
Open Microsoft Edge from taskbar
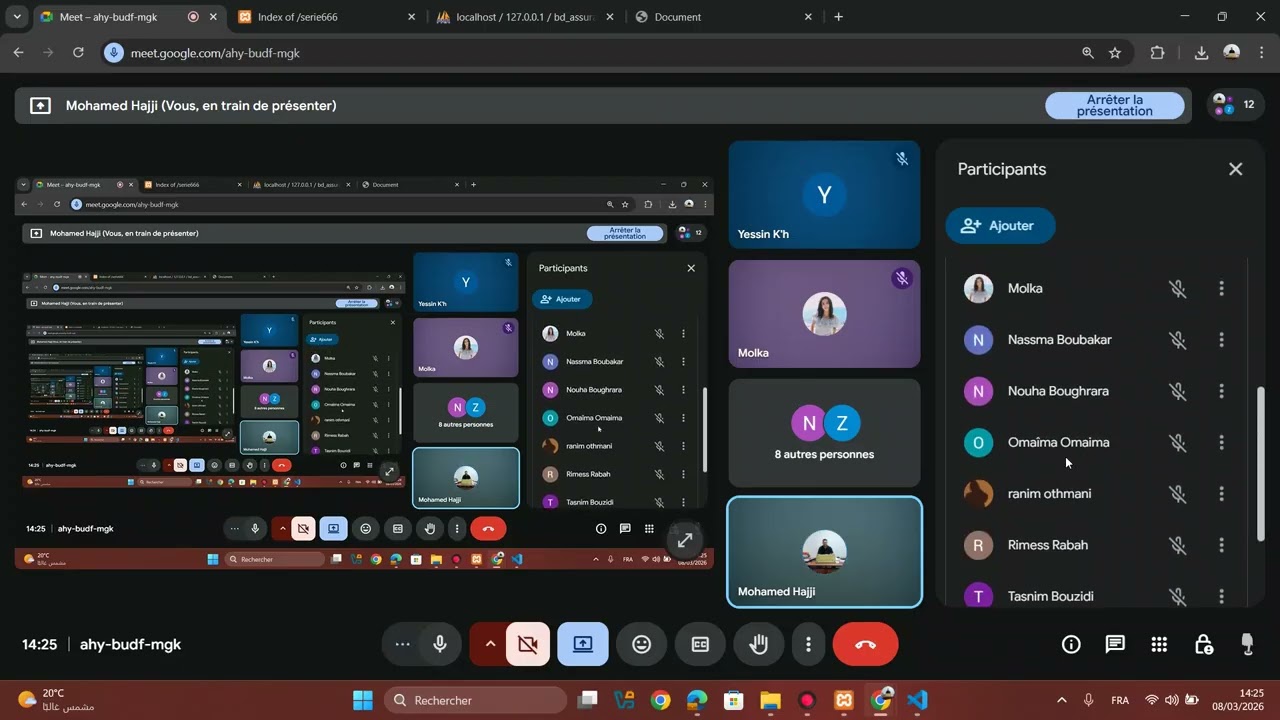697,700
